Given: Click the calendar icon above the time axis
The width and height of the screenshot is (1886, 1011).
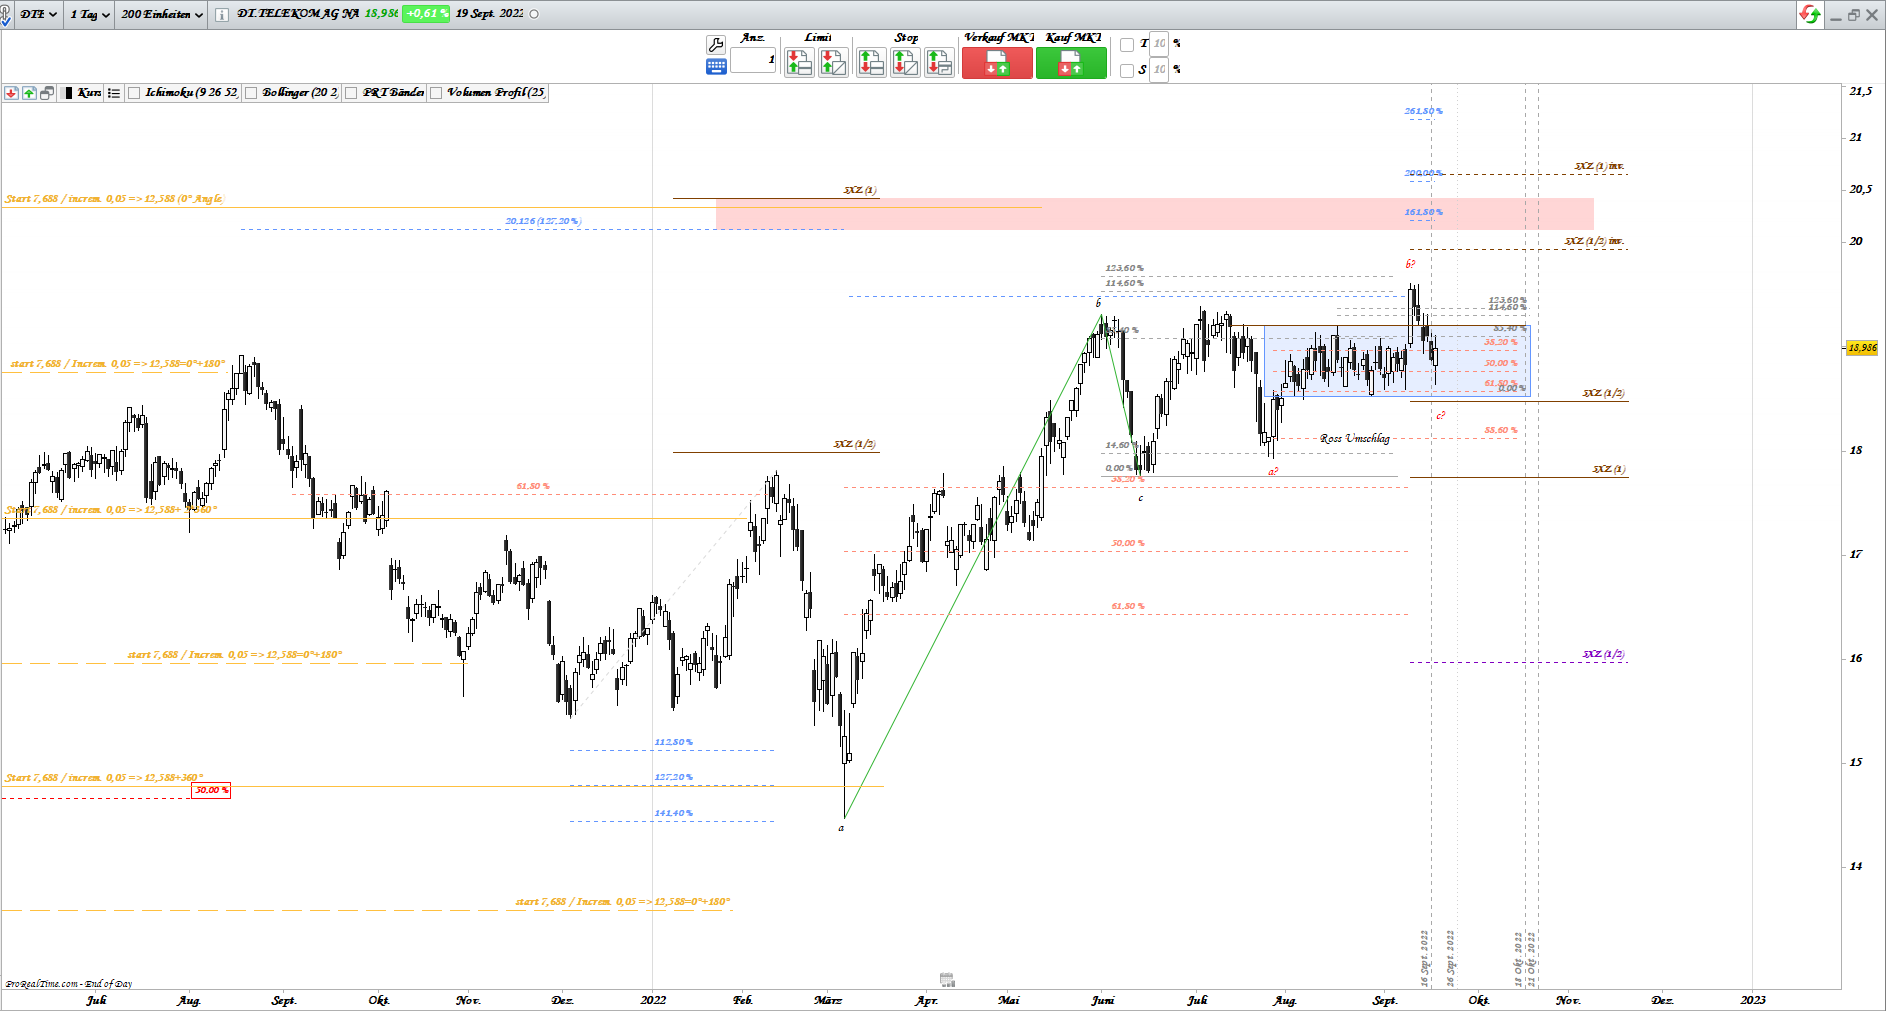Looking at the screenshot, I should pos(947,979).
